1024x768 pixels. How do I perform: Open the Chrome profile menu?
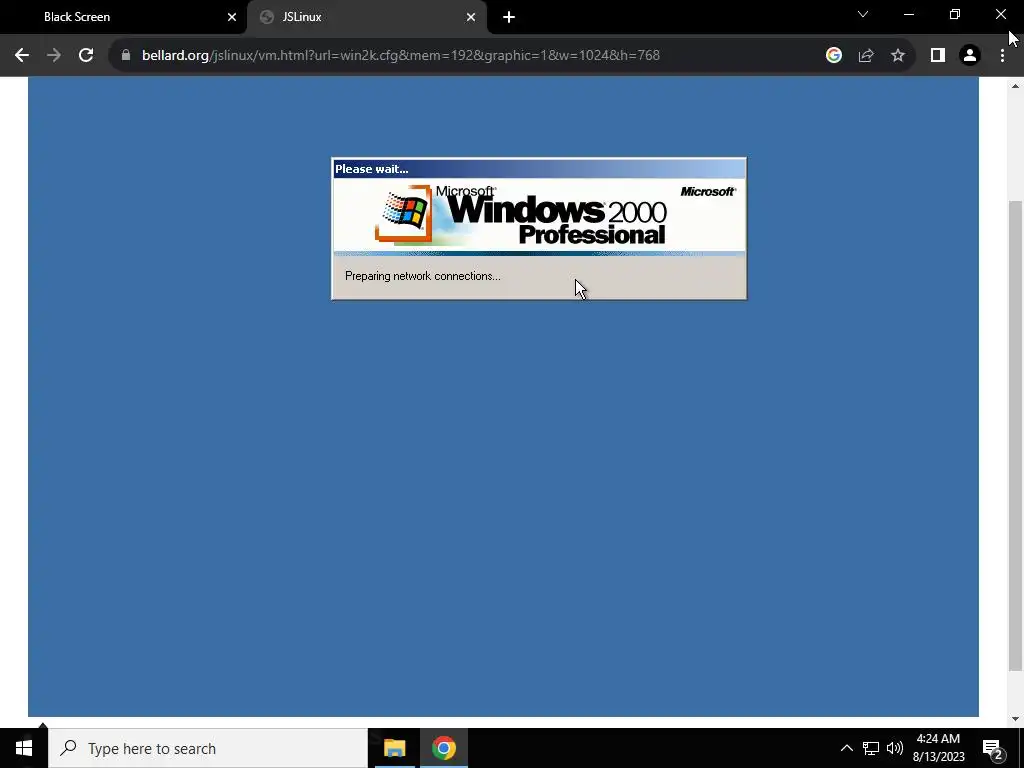970,56
